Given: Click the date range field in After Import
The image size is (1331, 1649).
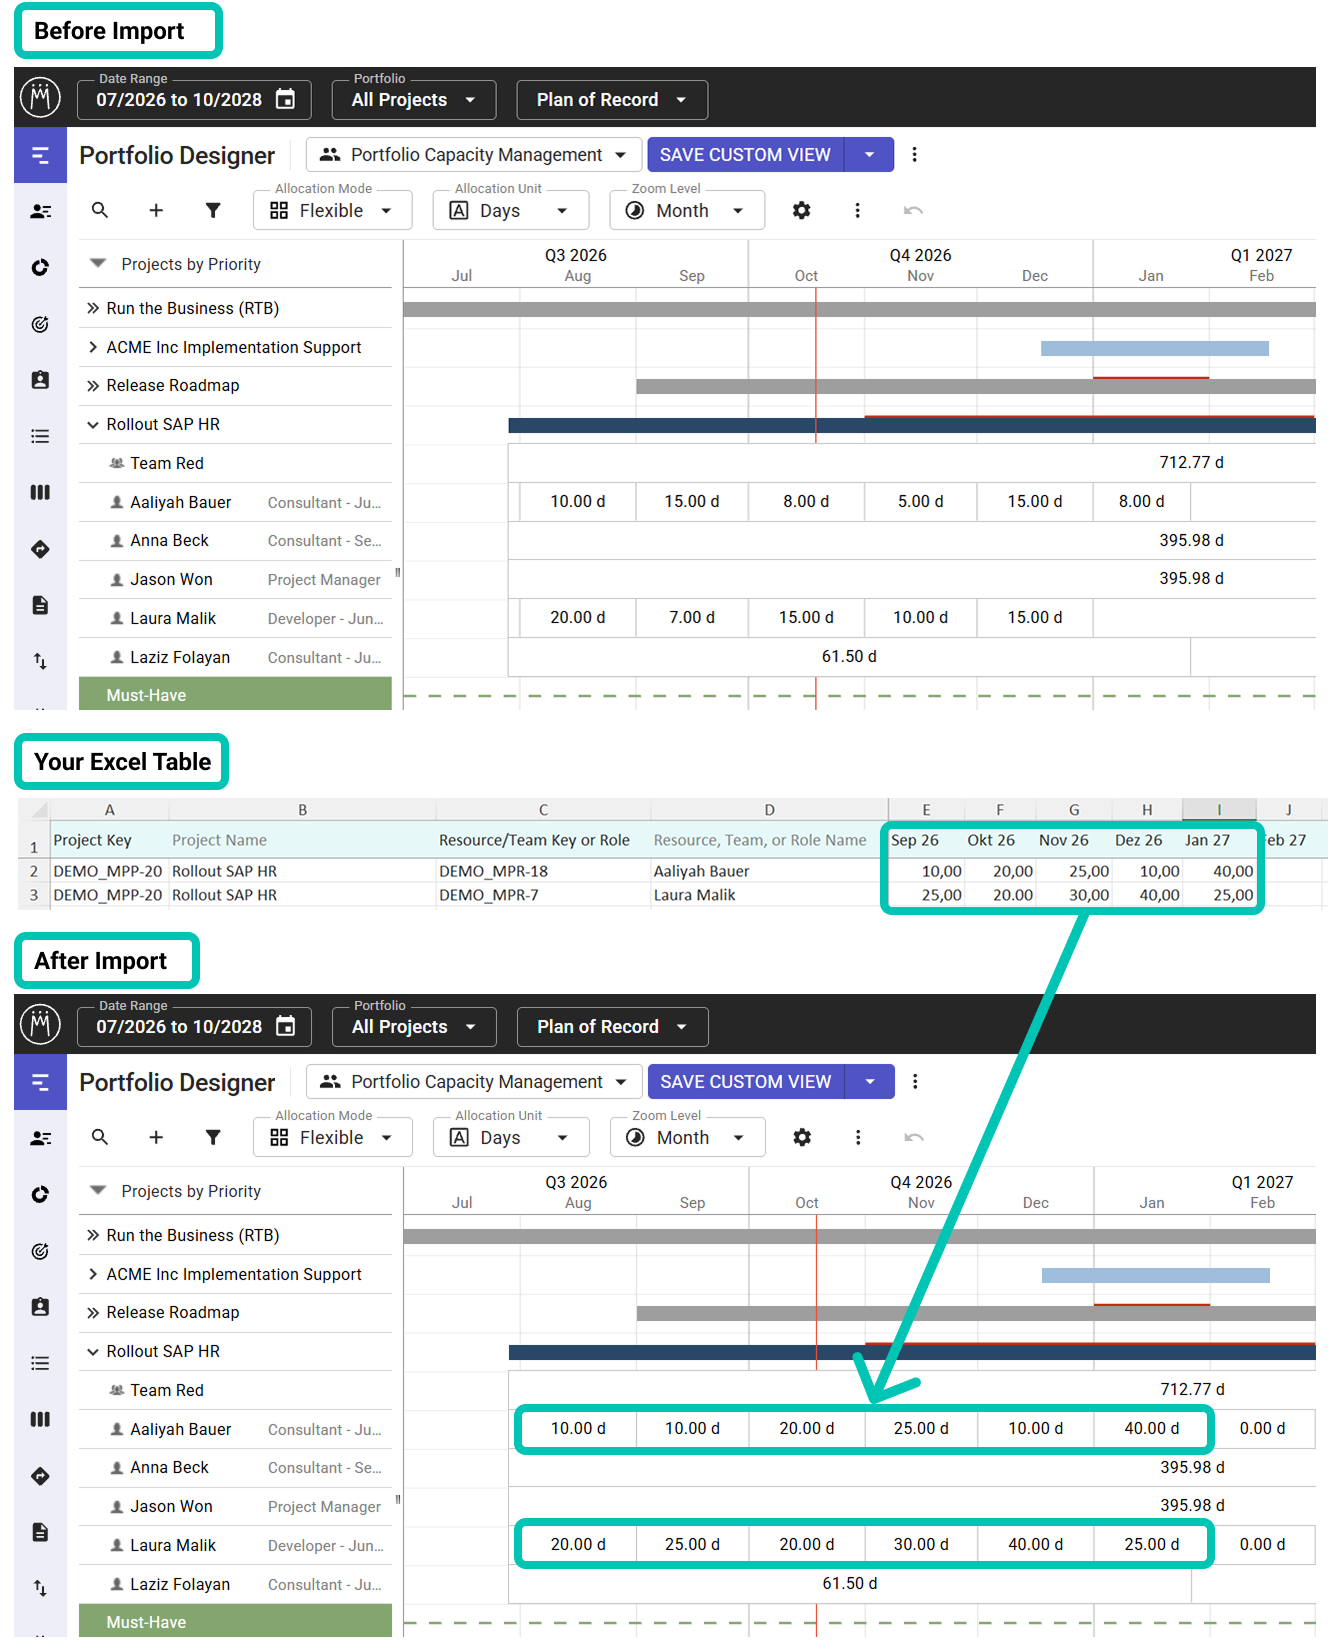Looking at the screenshot, I should coord(194,1027).
